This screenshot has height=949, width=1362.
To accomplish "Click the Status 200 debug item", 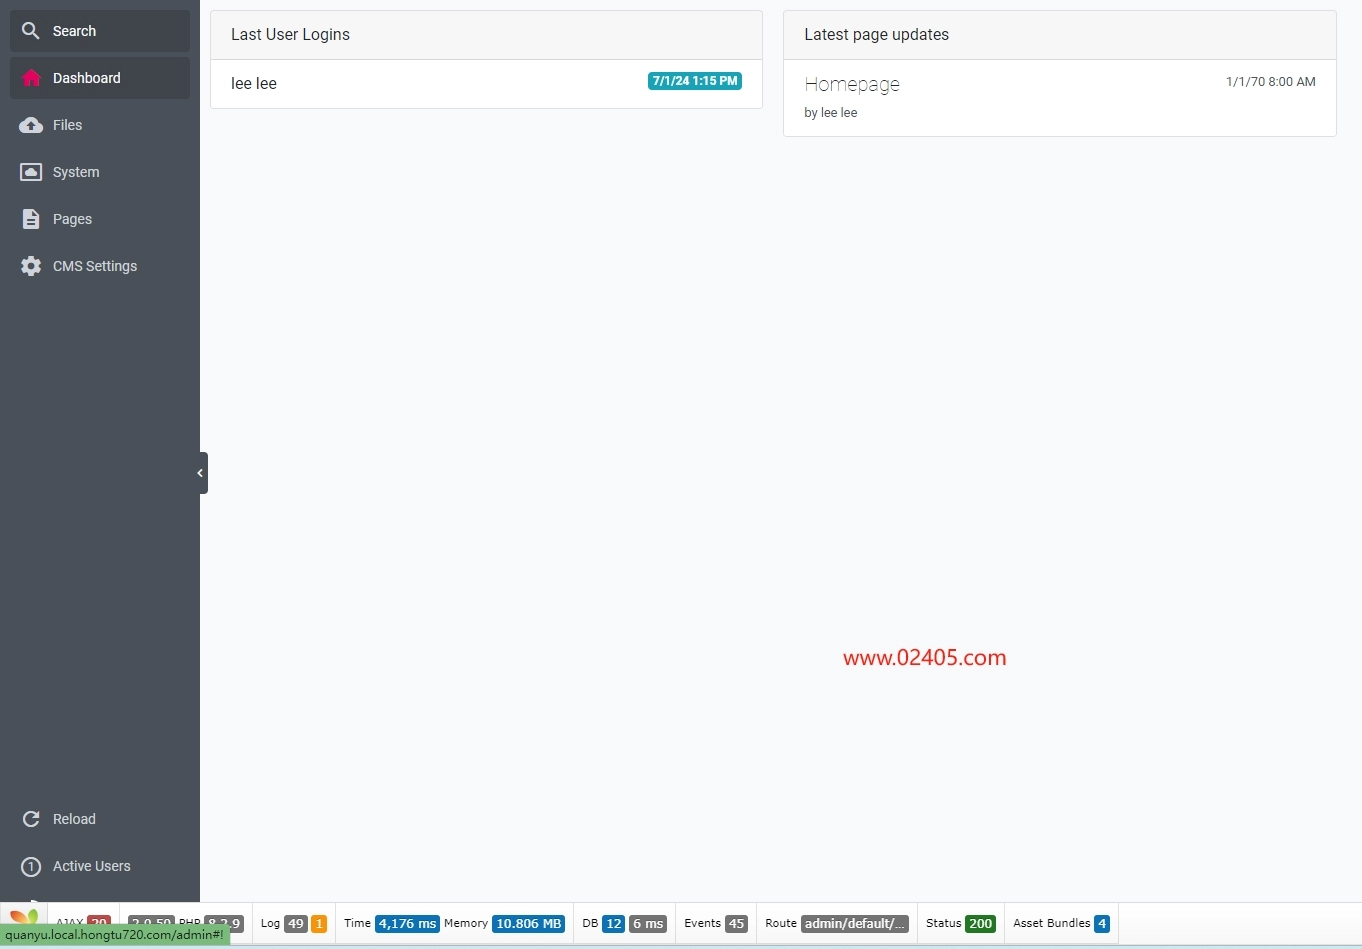I will (960, 924).
